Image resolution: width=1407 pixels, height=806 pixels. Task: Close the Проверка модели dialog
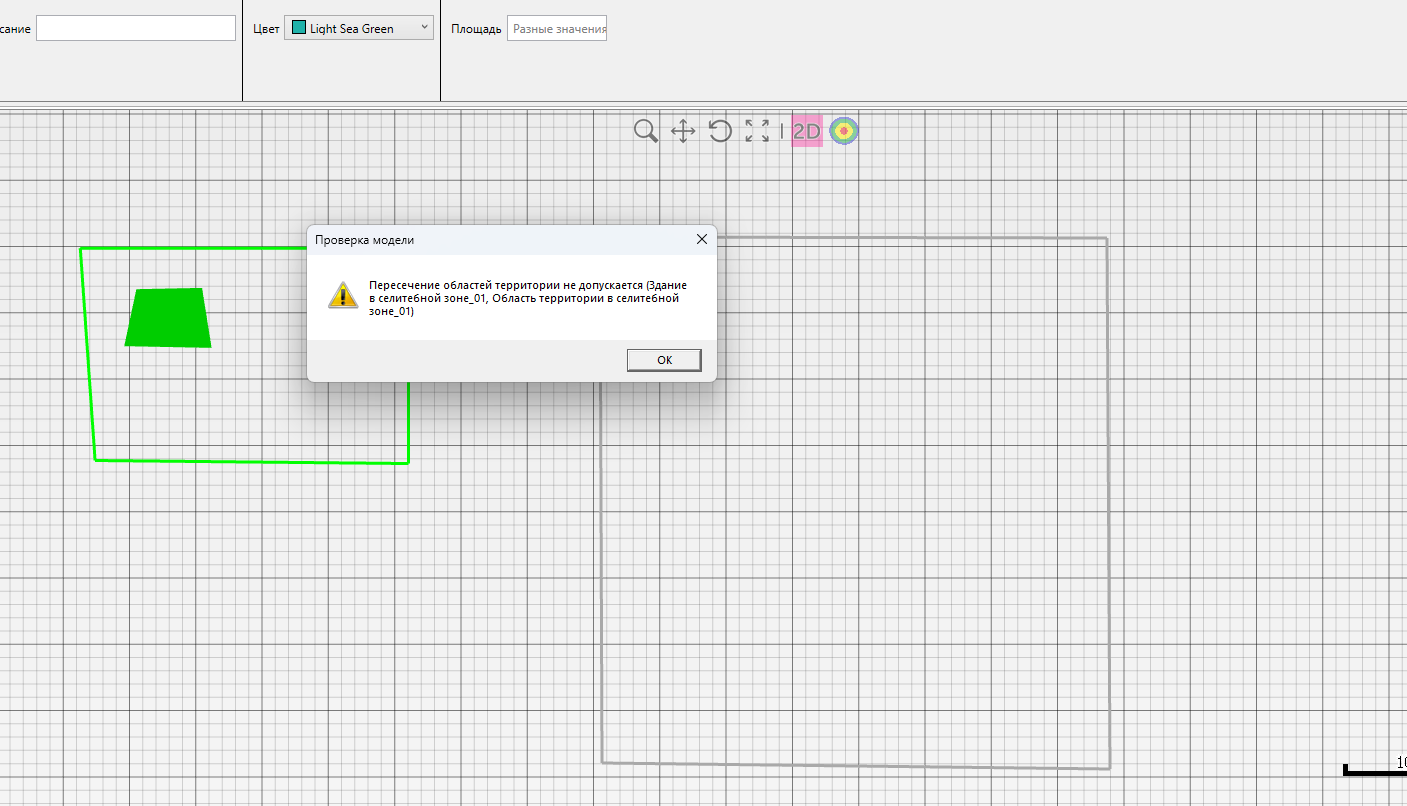pyautogui.click(x=702, y=240)
